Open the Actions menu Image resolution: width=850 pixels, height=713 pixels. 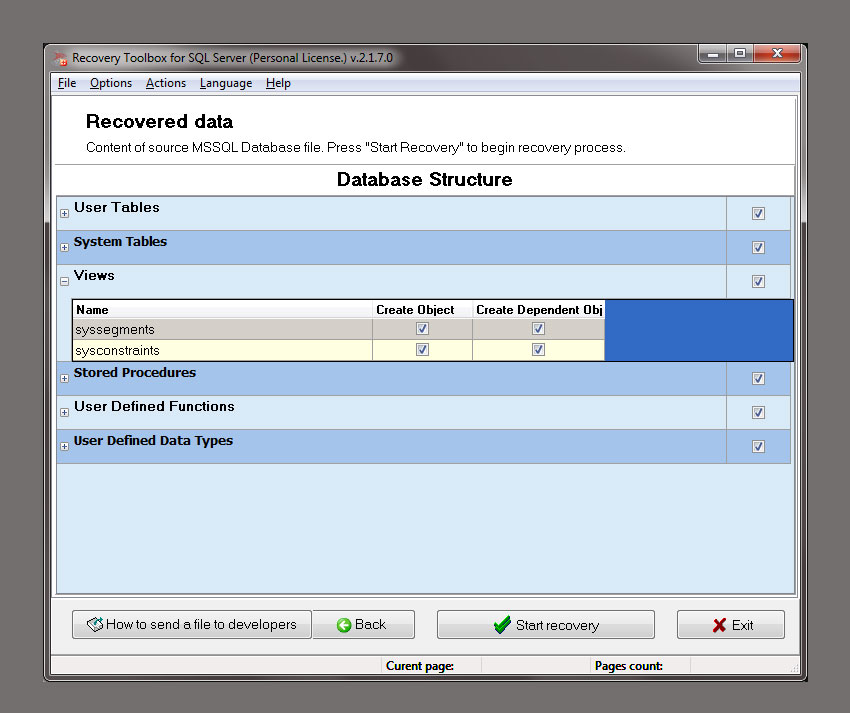click(x=166, y=83)
